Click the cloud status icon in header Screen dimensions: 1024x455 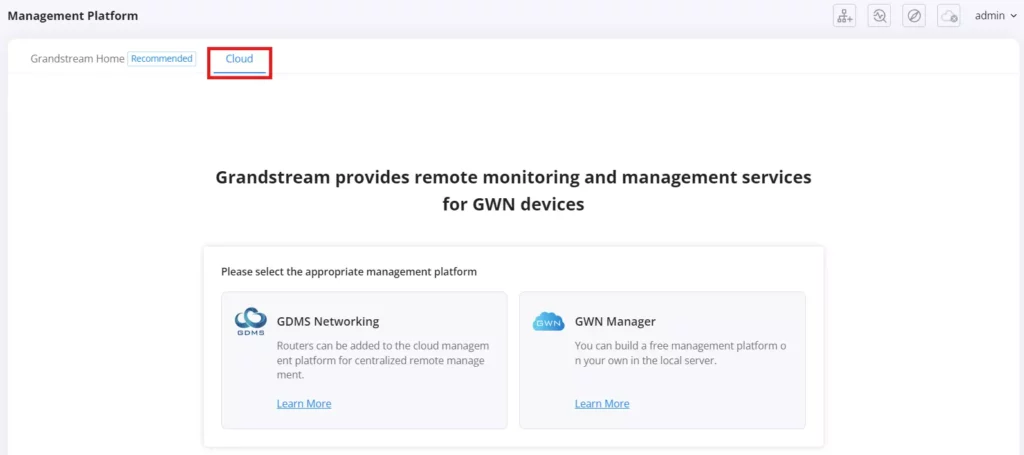click(x=948, y=16)
